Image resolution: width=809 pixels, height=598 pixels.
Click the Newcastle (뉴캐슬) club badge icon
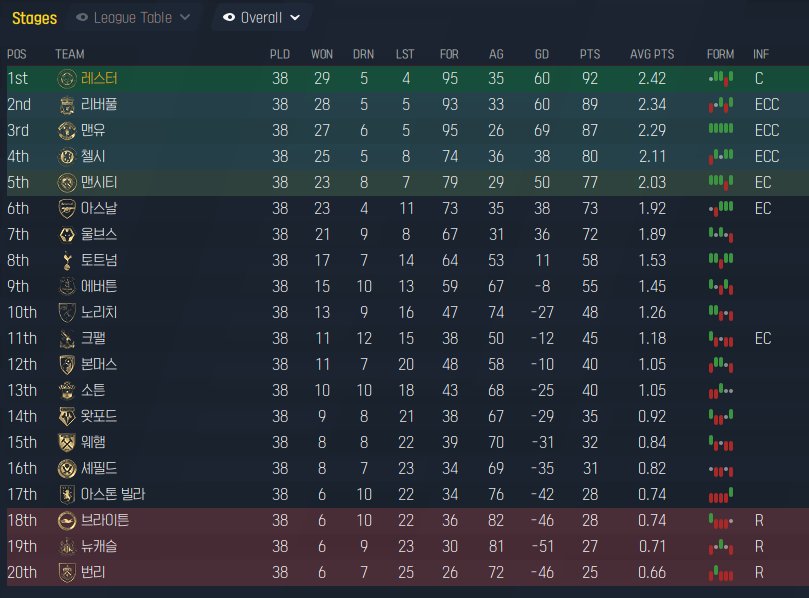67,546
